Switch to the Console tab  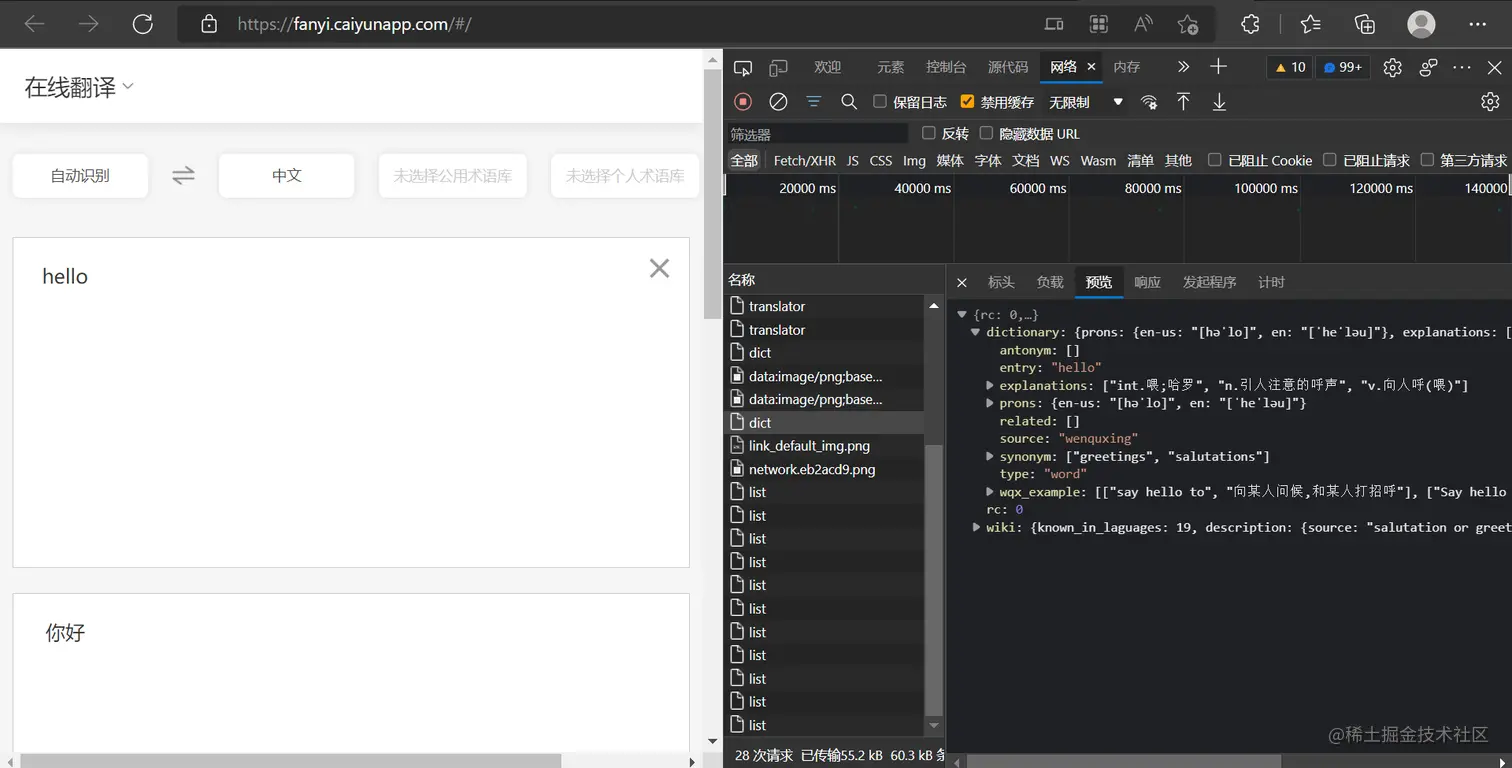[x=945, y=67]
